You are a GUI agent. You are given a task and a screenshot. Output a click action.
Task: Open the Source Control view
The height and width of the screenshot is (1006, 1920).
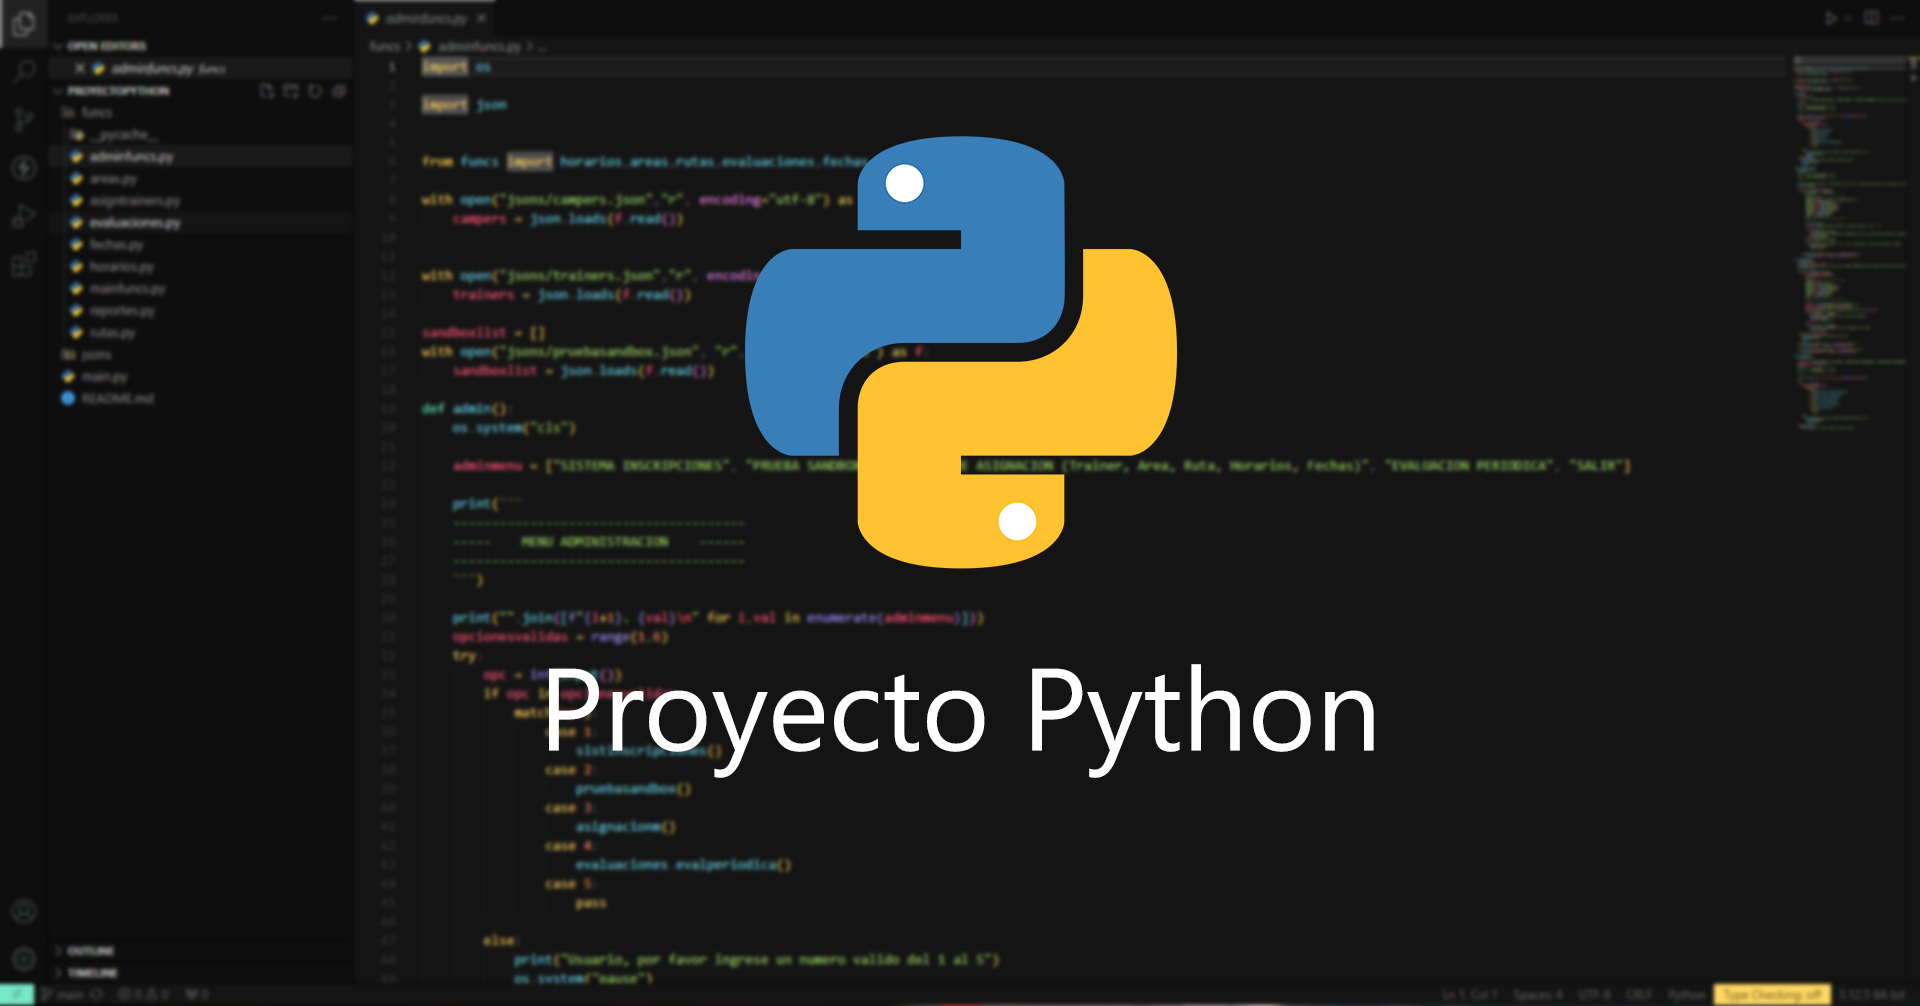[x=24, y=118]
